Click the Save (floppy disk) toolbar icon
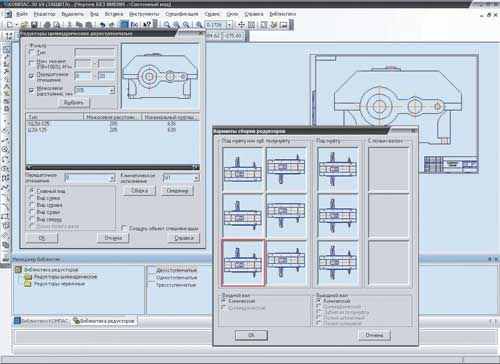Viewport: 500px width, 364px height. pyautogui.click(x=34, y=25)
